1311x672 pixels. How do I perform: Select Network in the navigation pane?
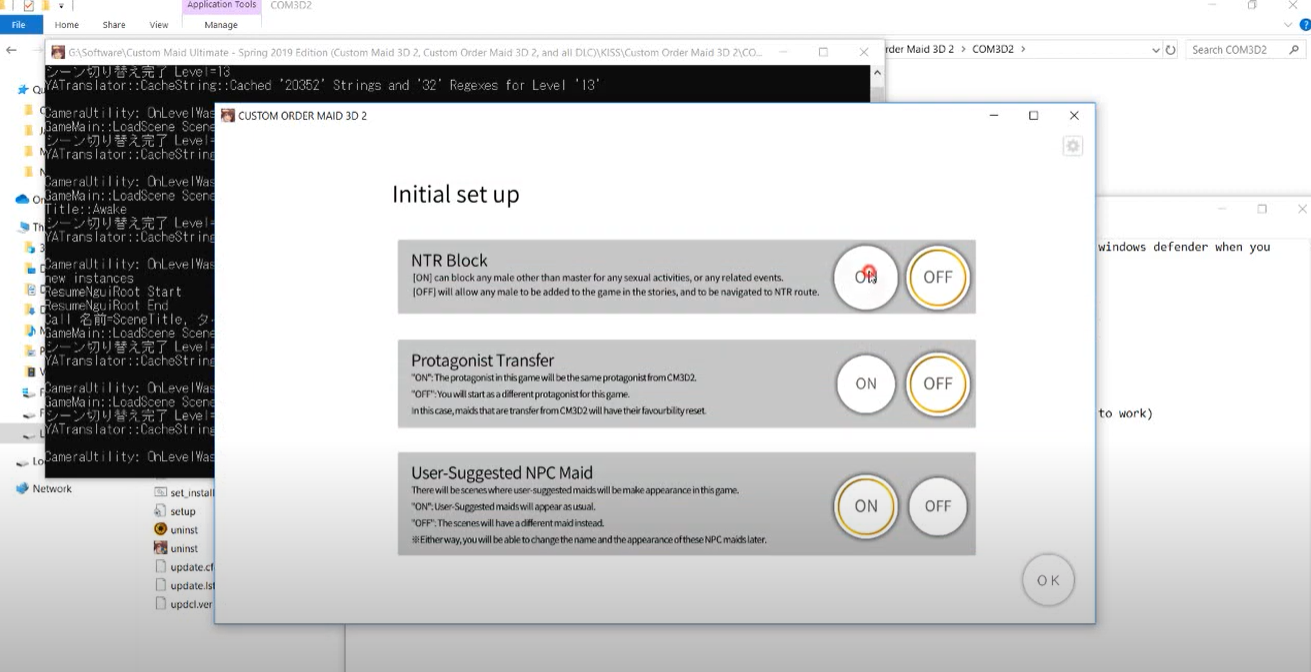(52, 489)
